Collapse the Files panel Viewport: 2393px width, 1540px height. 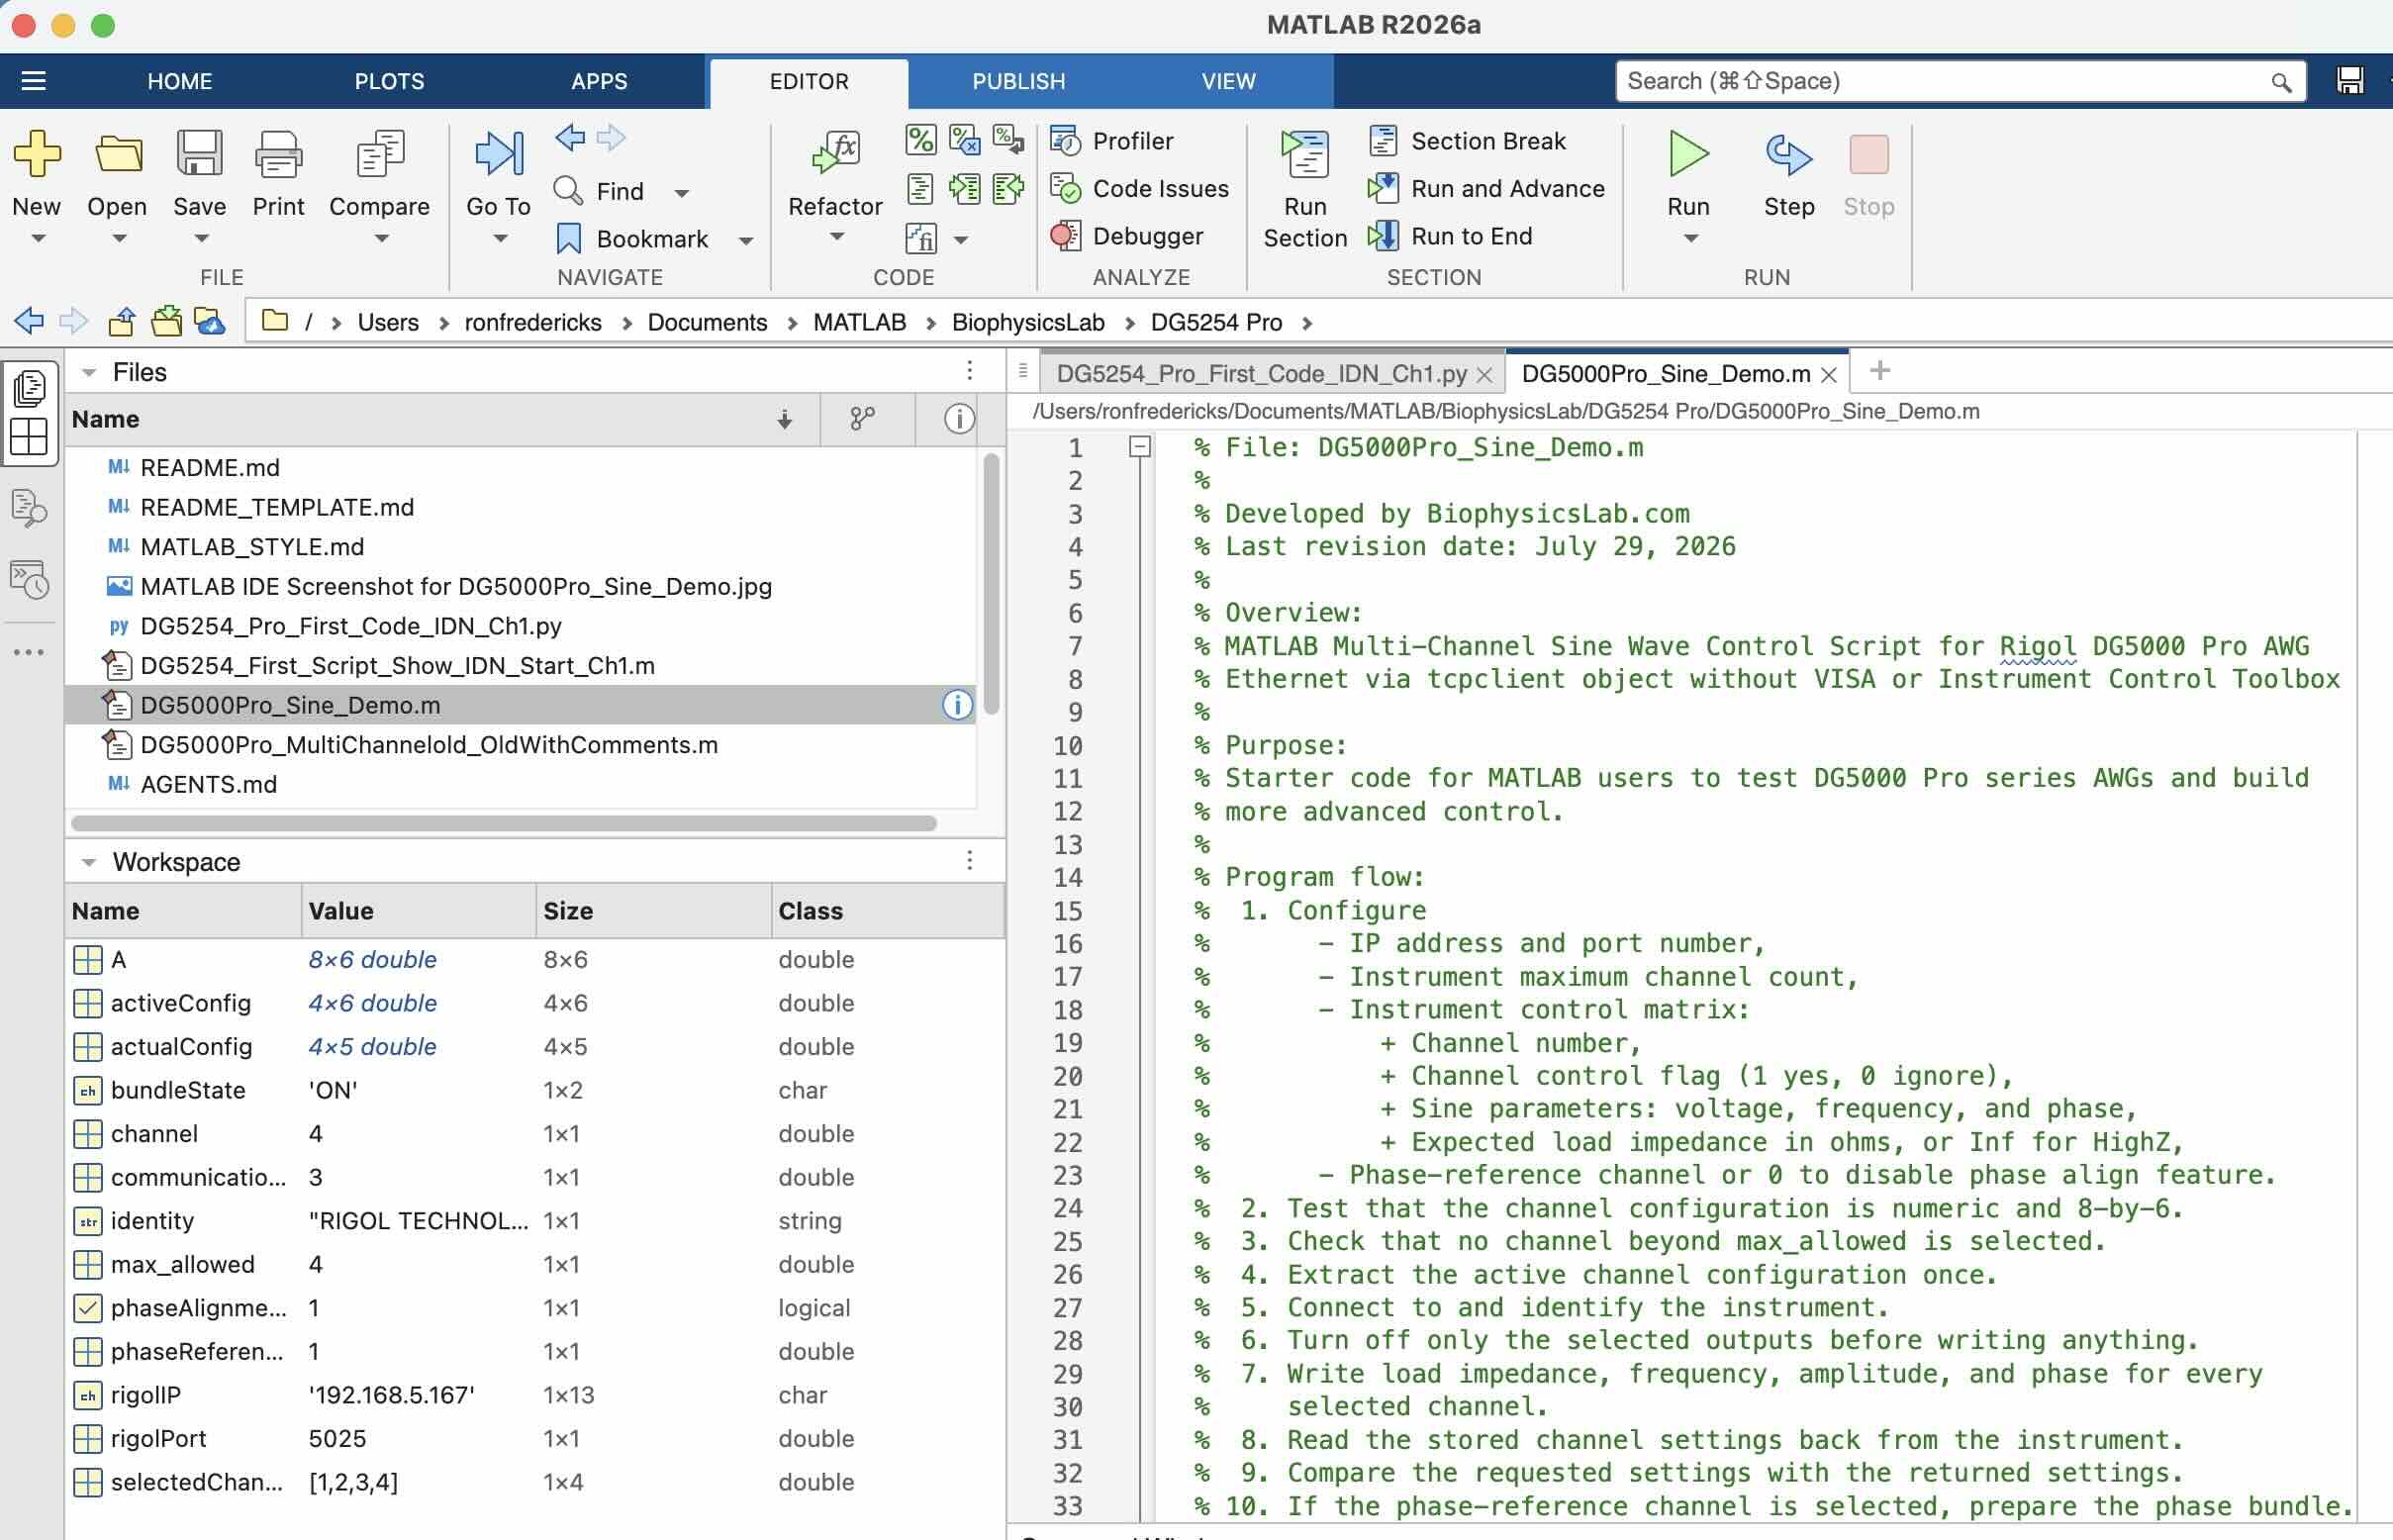pyautogui.click(x=89, y=372)
